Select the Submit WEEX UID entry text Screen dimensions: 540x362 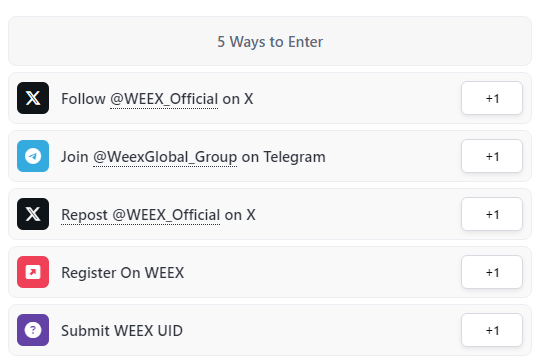point(122,331)
